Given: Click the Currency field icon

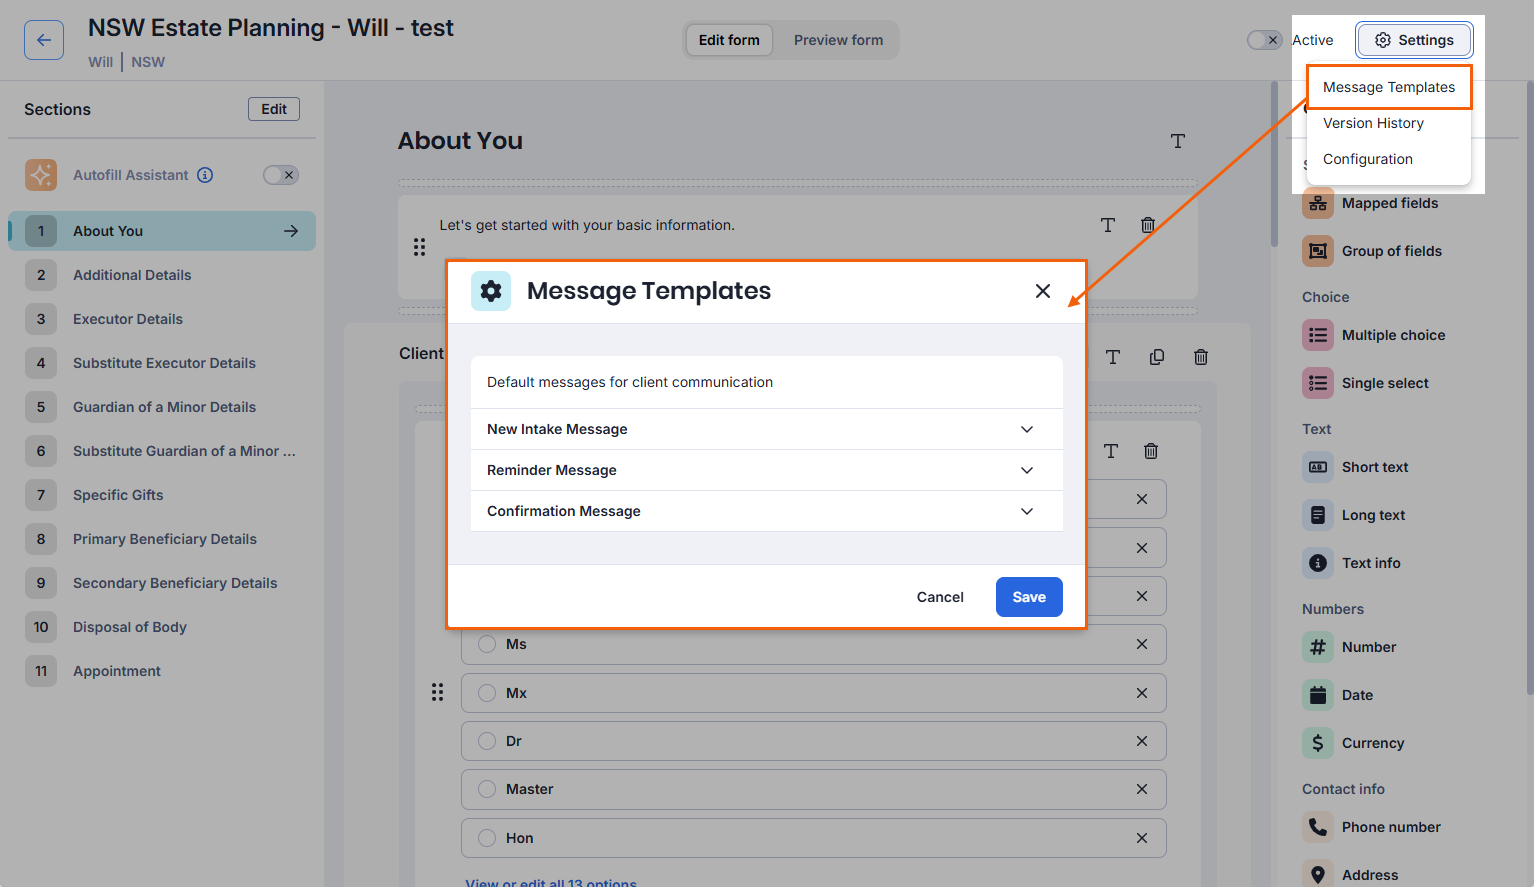Looking at the screenshot, I should point(1318,743).
